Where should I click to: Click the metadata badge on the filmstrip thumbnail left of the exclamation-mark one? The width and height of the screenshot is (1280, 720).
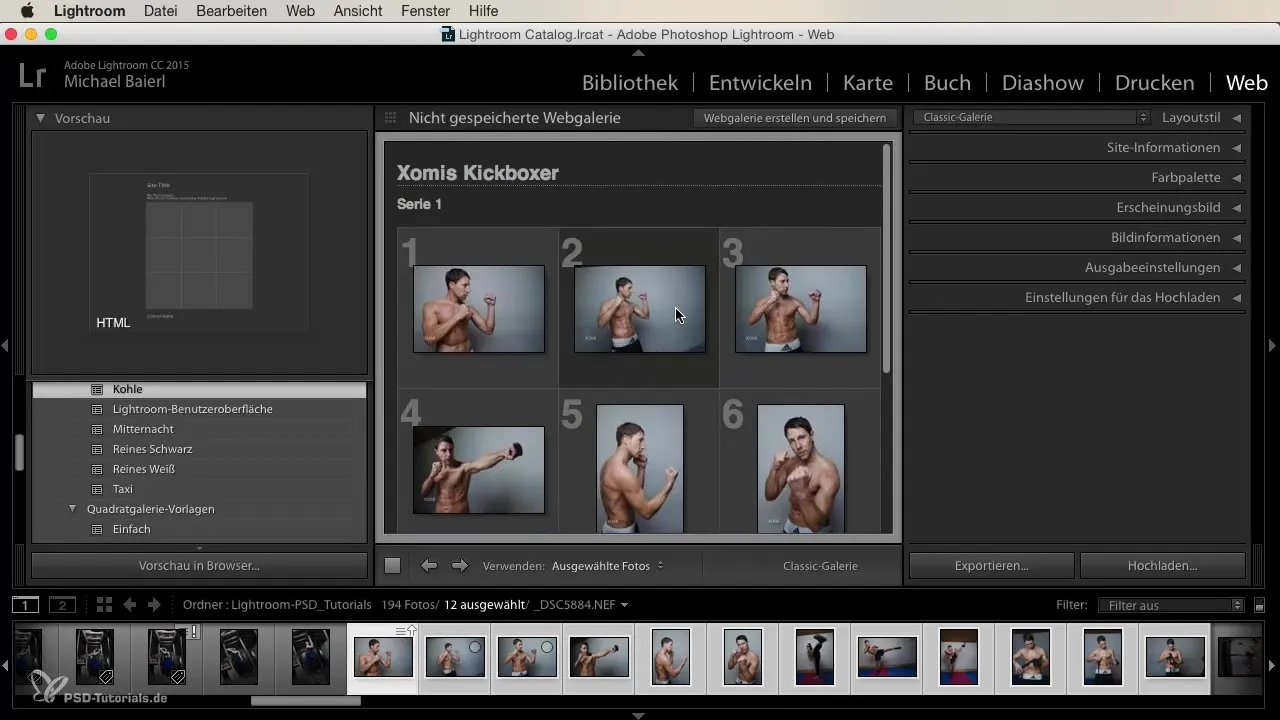tap(105, 677)
